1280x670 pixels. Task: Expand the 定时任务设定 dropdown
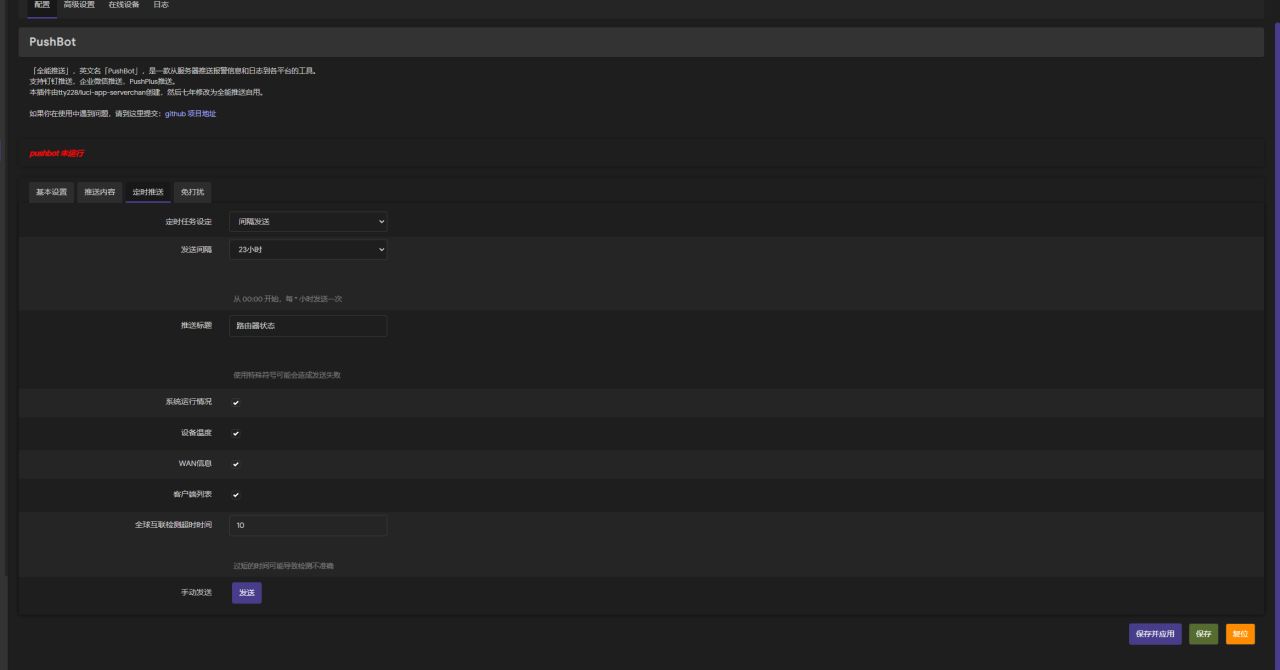(308, 222)
